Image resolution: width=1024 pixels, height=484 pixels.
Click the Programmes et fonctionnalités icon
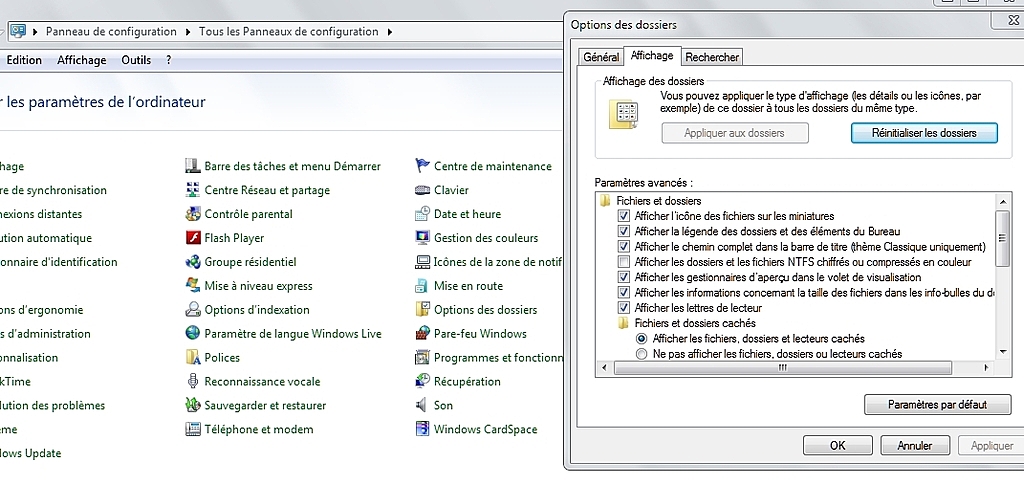pos(423,357)
